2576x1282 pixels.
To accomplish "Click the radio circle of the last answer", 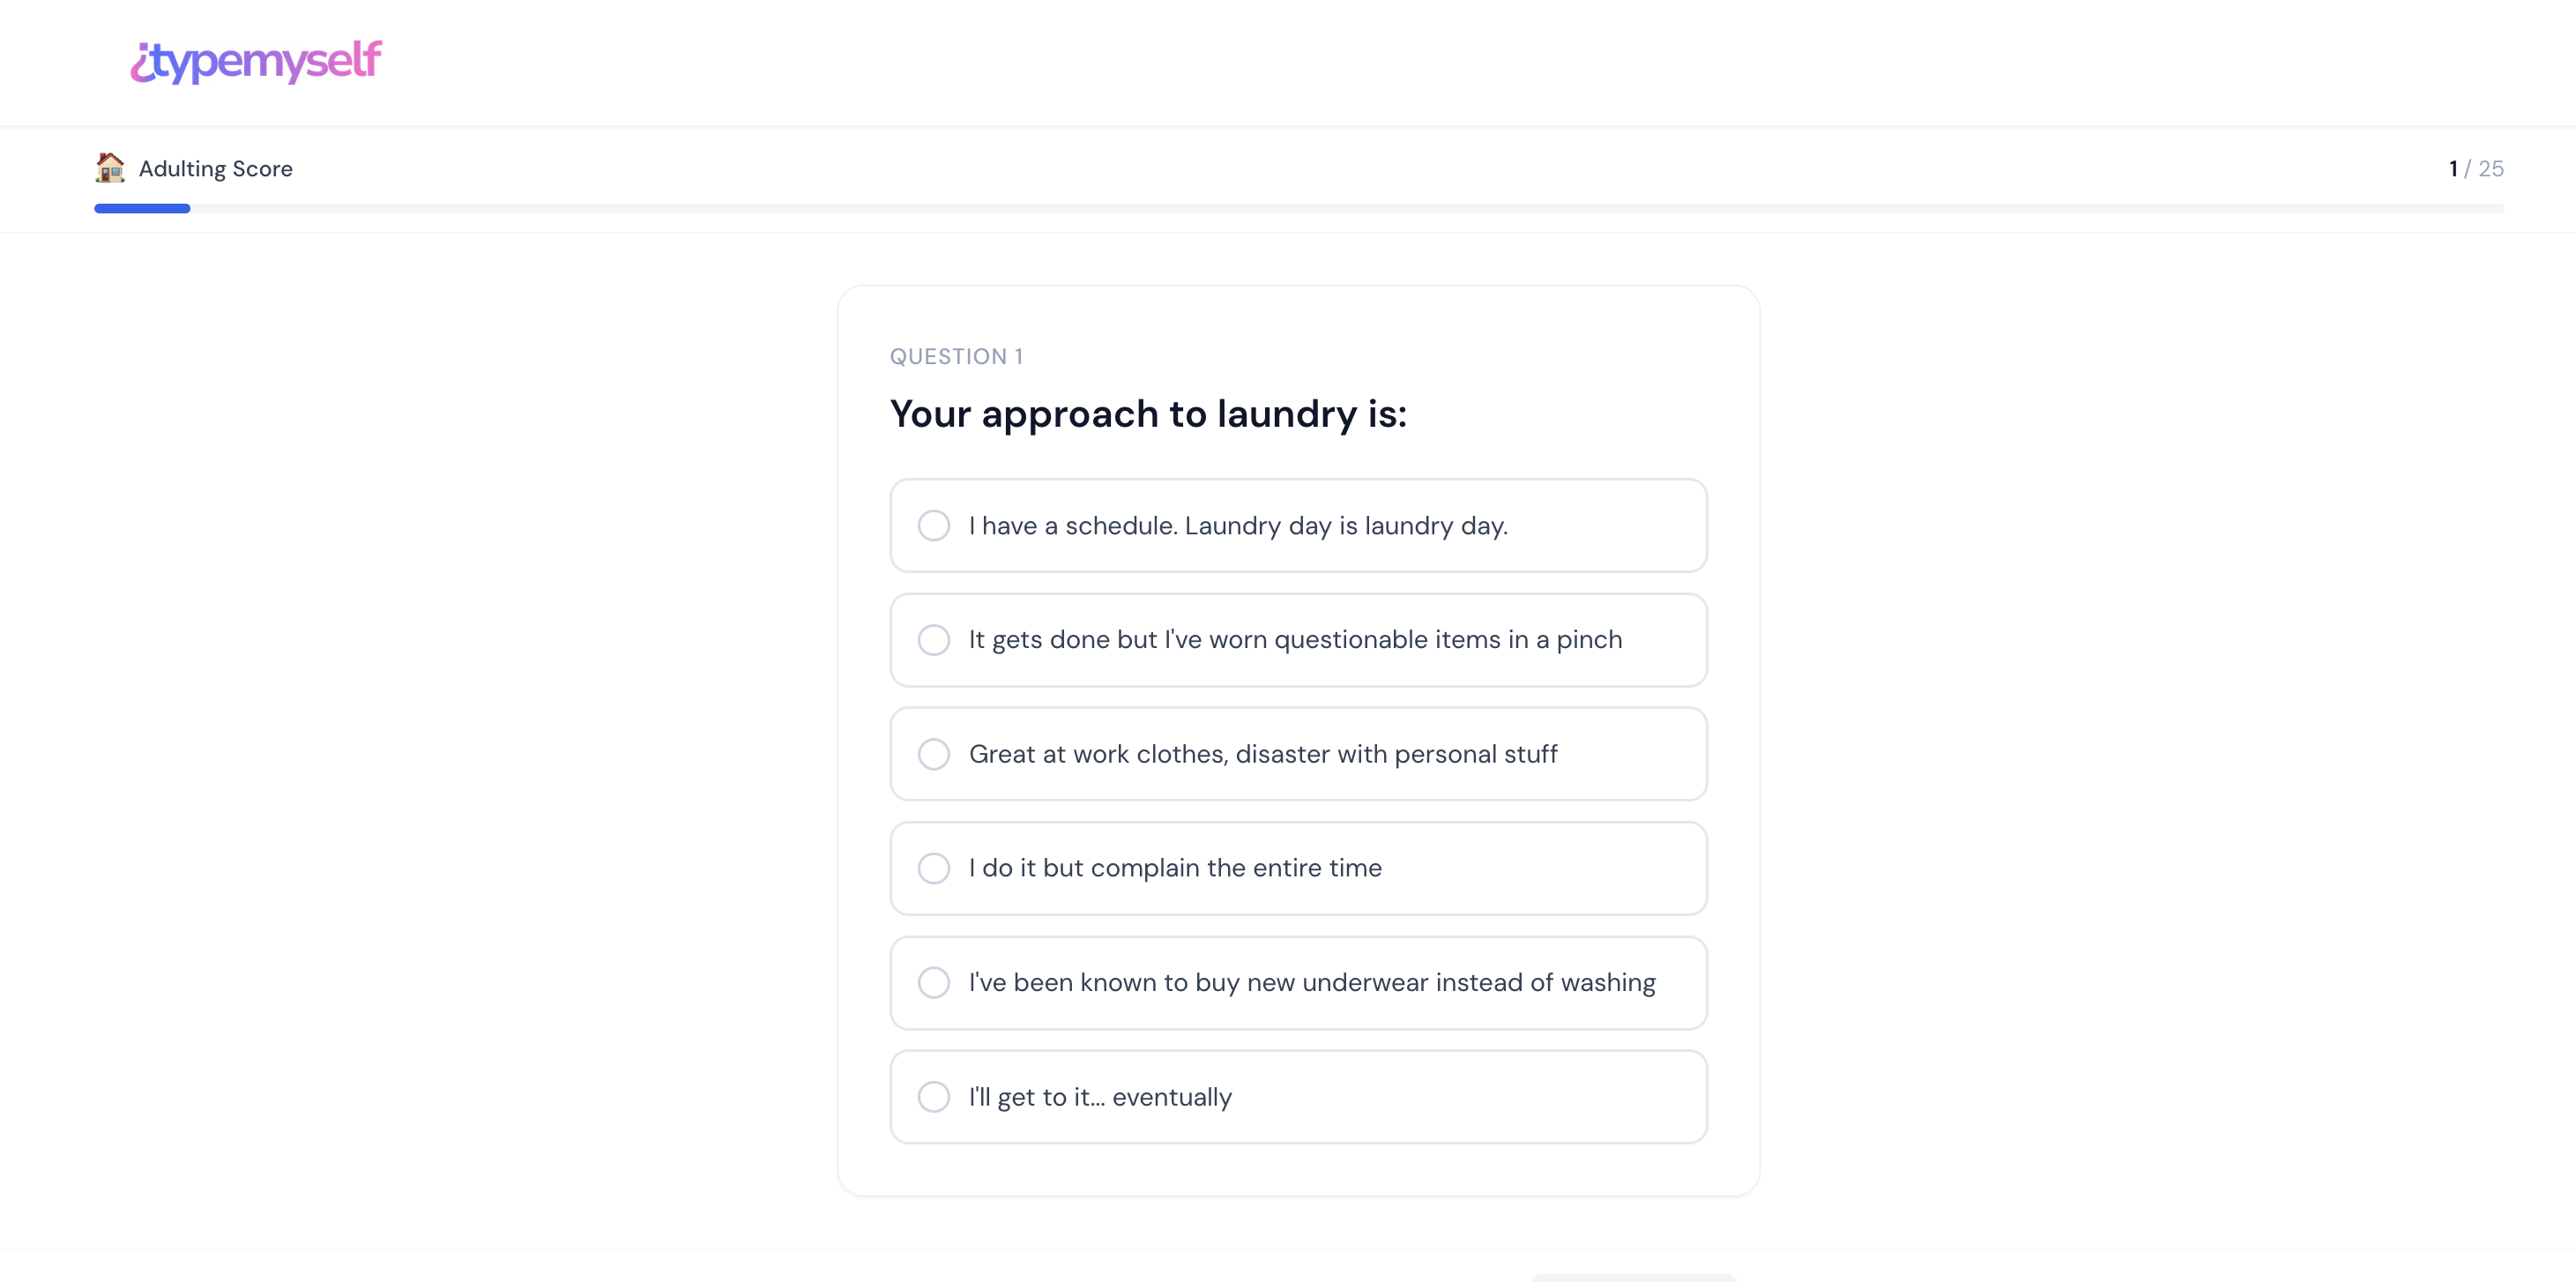I will tap(934, 1096).
